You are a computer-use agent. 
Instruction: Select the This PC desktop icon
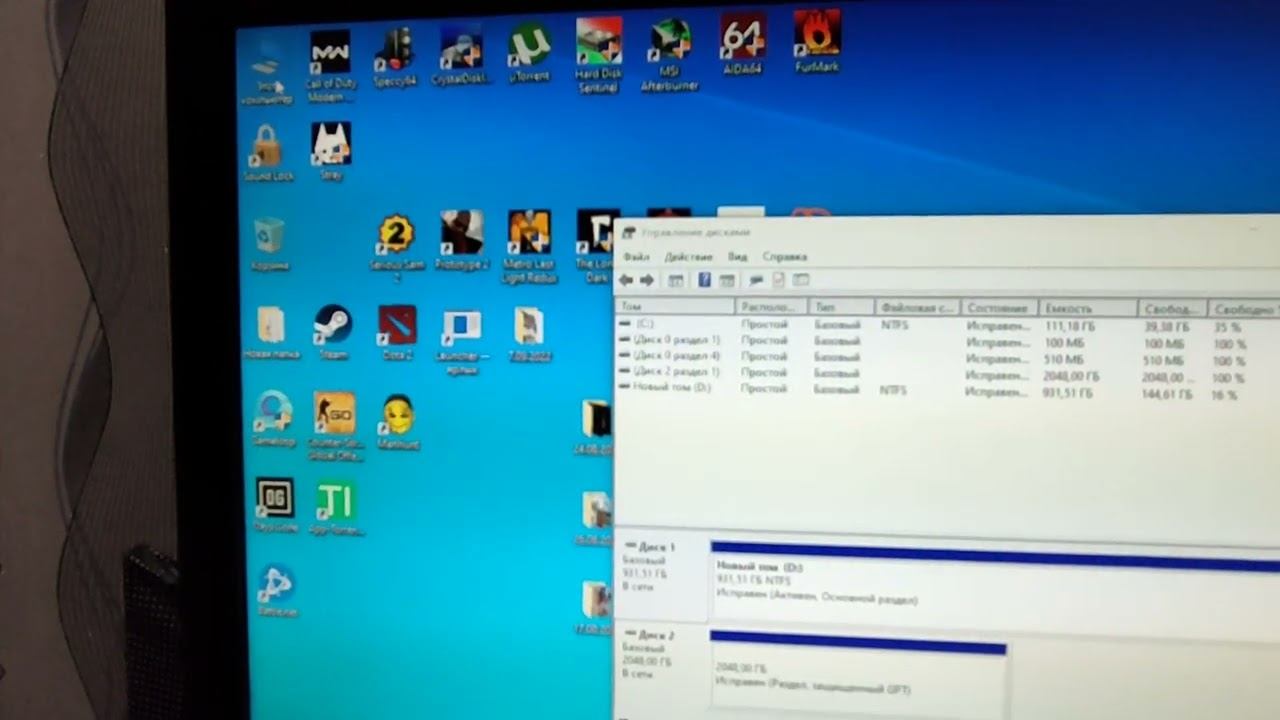coord(267,72)
